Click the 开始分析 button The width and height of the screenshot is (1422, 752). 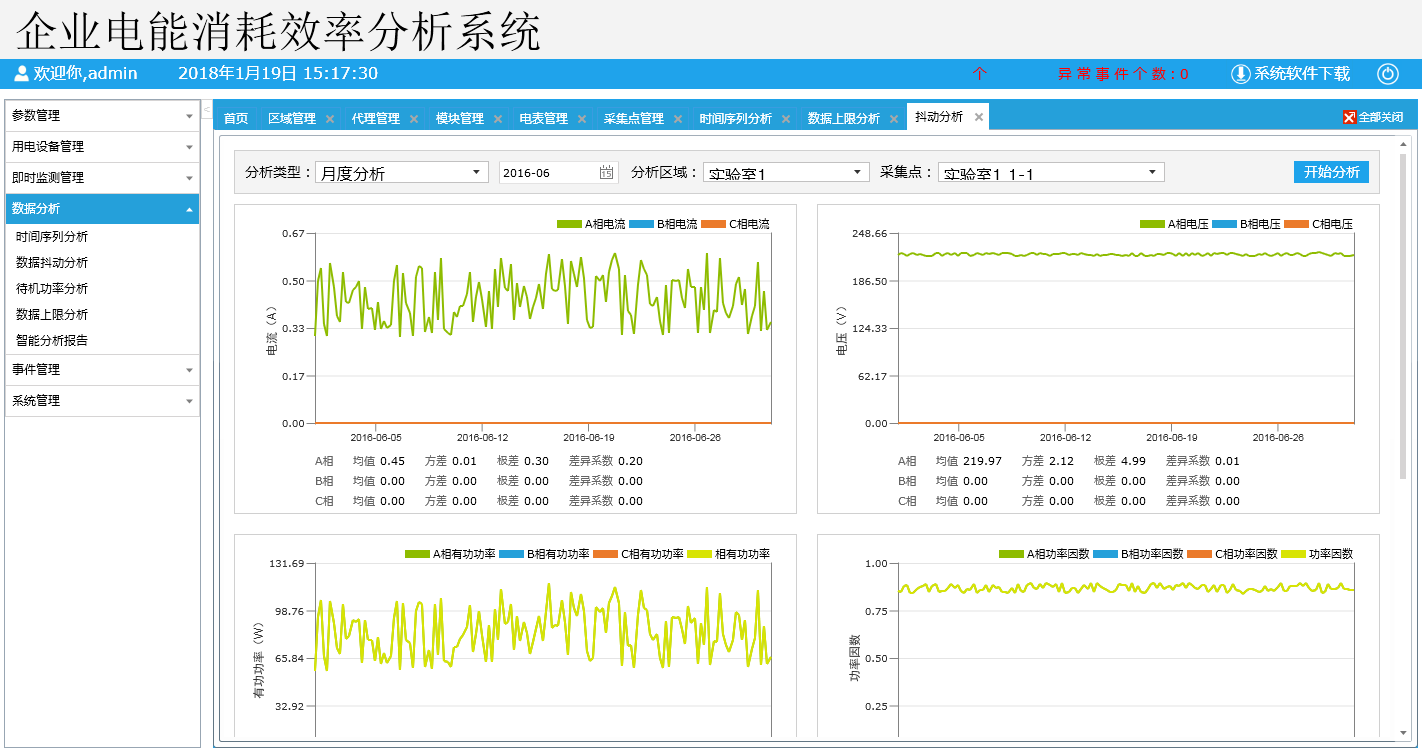[1331, 171]
